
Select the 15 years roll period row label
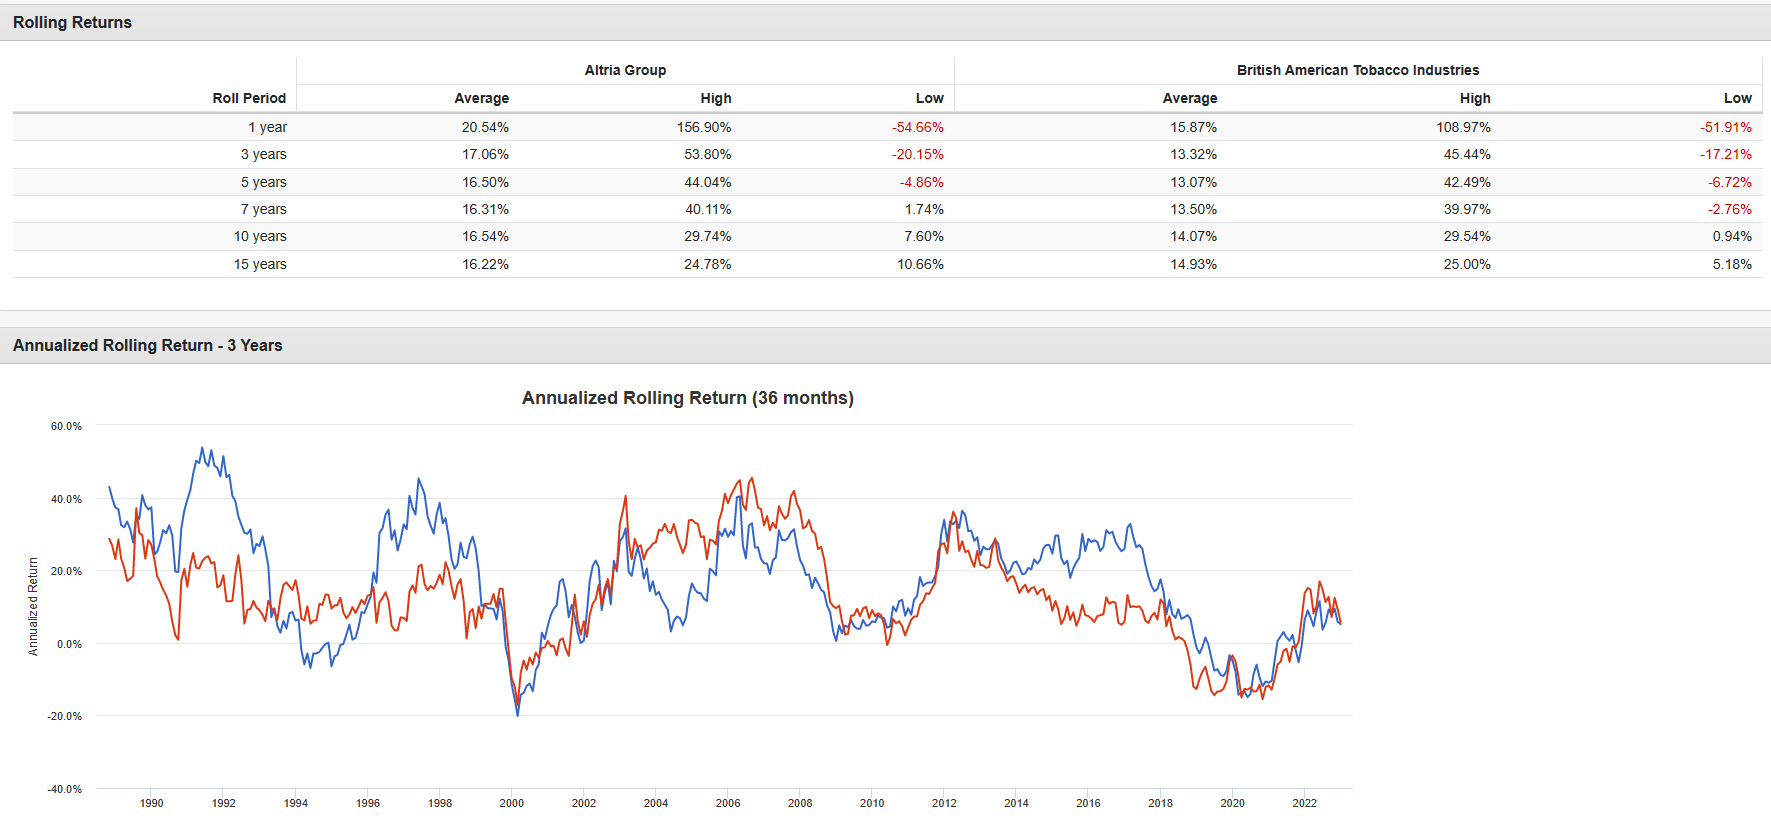260,264
